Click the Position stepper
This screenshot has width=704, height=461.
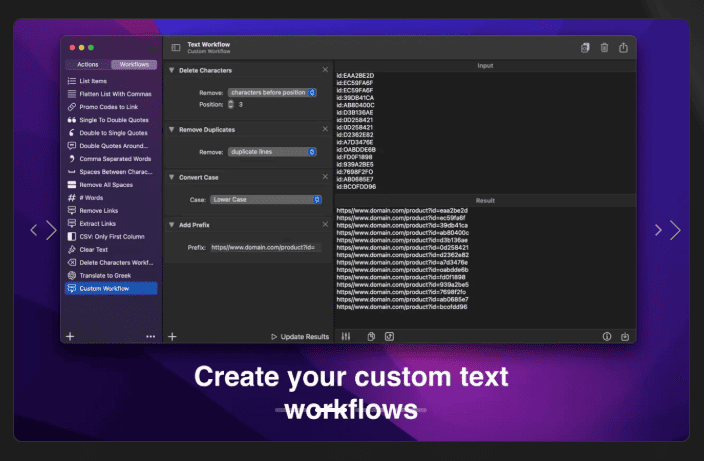pyautogui.click(x=231, y=105)
